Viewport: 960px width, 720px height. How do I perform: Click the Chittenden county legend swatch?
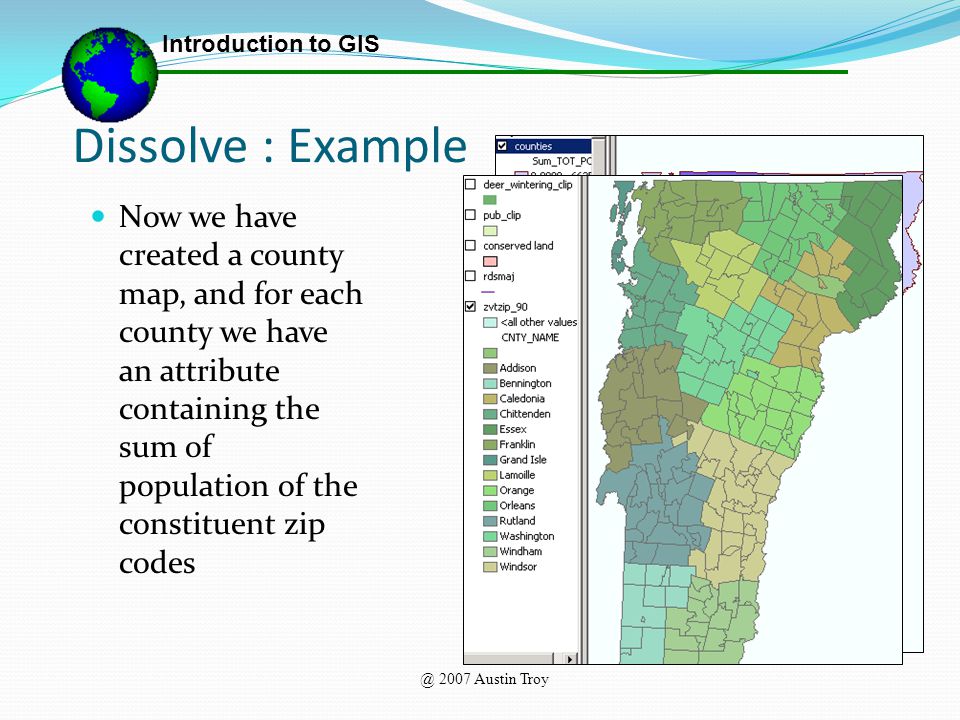point(490,414)
